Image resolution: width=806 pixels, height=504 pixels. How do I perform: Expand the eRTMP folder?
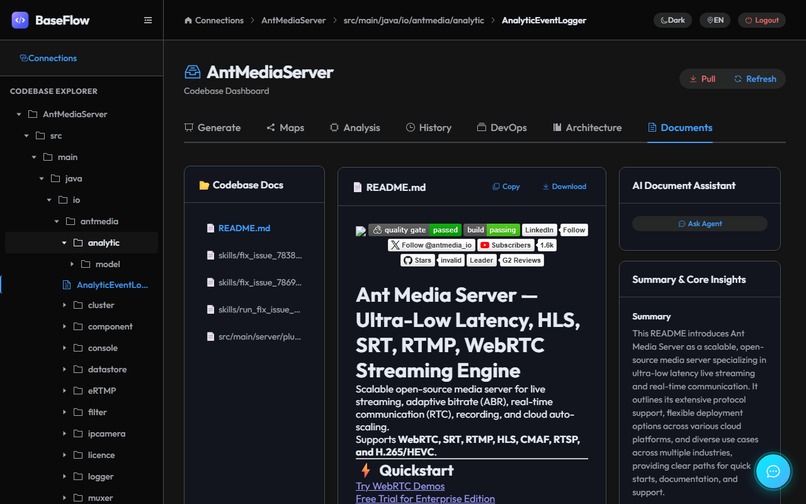tap(64, 391)
